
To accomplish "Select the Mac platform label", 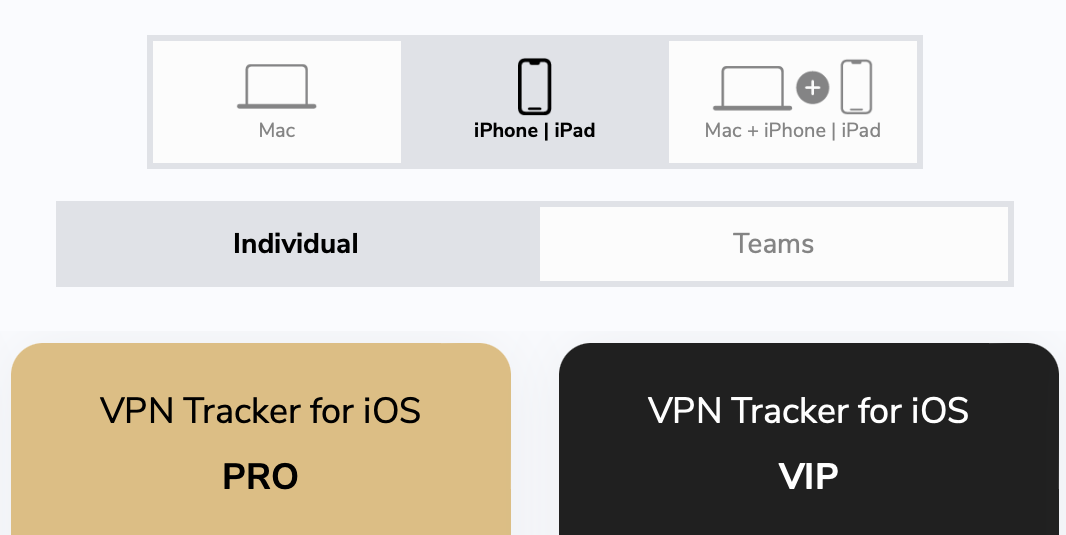I will pos(277,131).
